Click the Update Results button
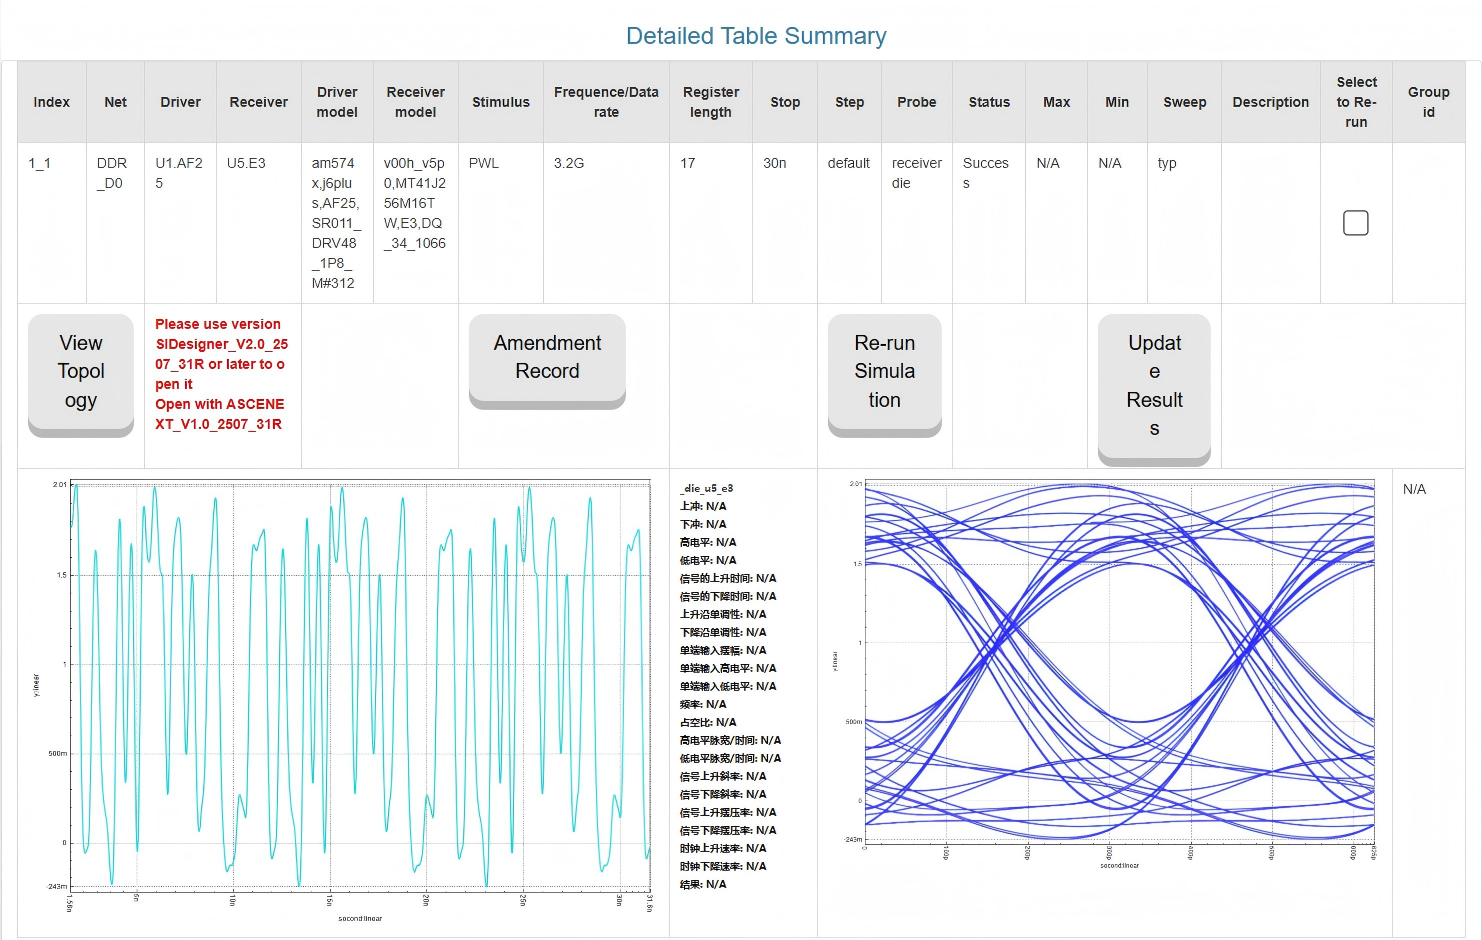The width and height of the screenshot is (1482, 940). pos(1154,386)
